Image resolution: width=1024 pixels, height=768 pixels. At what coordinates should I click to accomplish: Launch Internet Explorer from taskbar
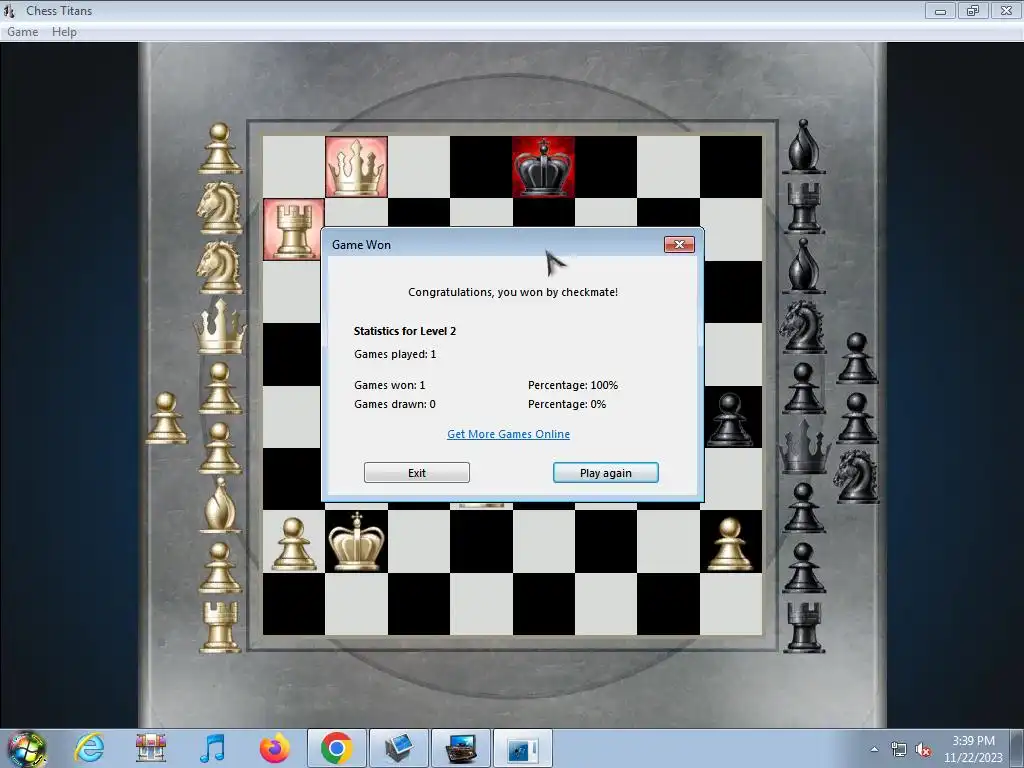[89, 748]
